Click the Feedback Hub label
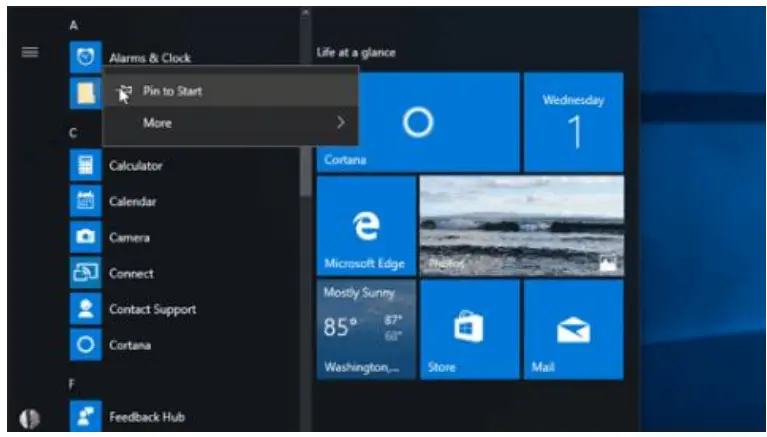Viewport: 767px width, 437px height. (147, 417)
